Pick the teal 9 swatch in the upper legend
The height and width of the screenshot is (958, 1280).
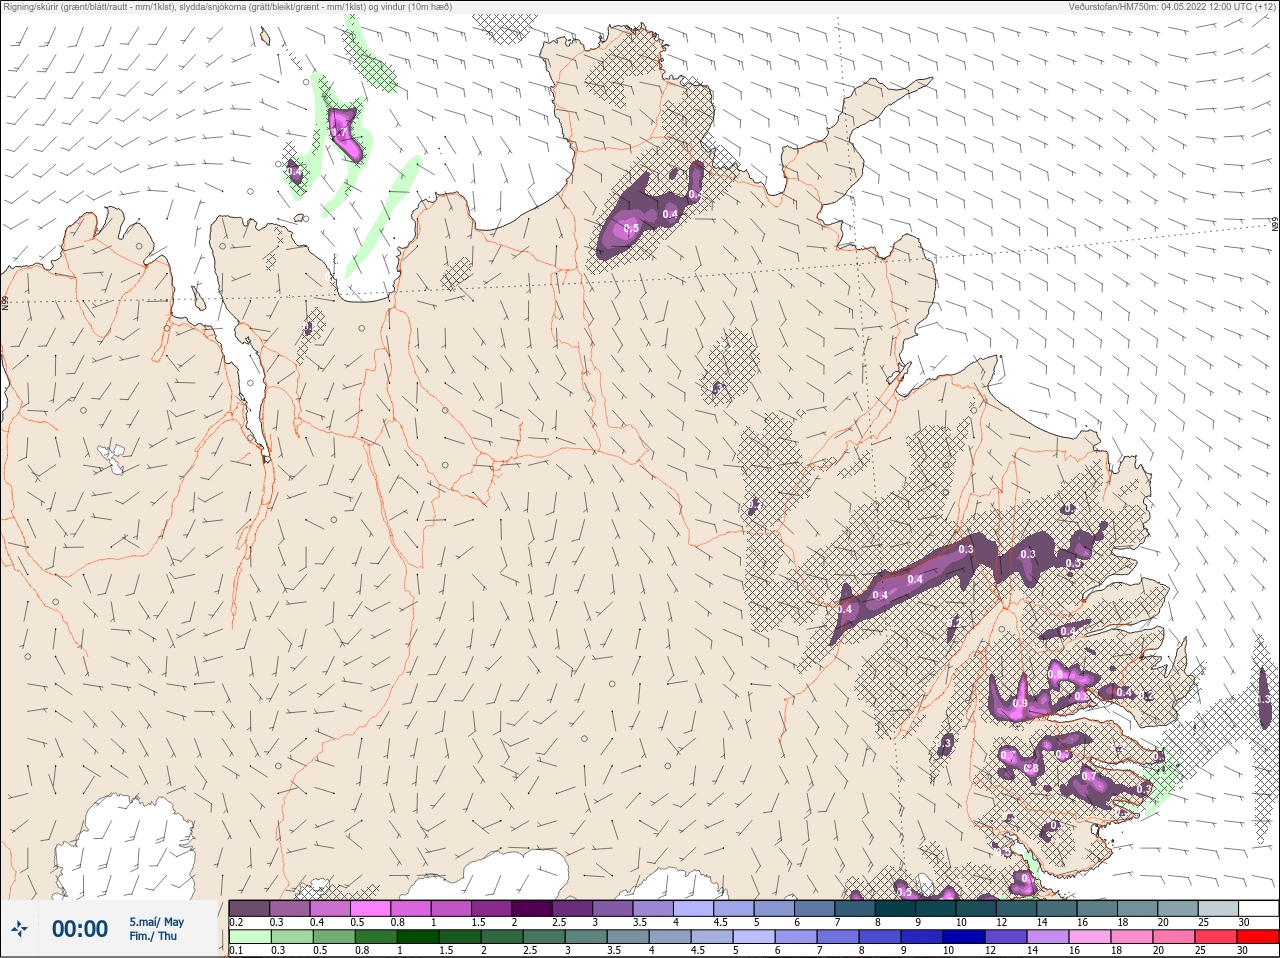[935, 908]
